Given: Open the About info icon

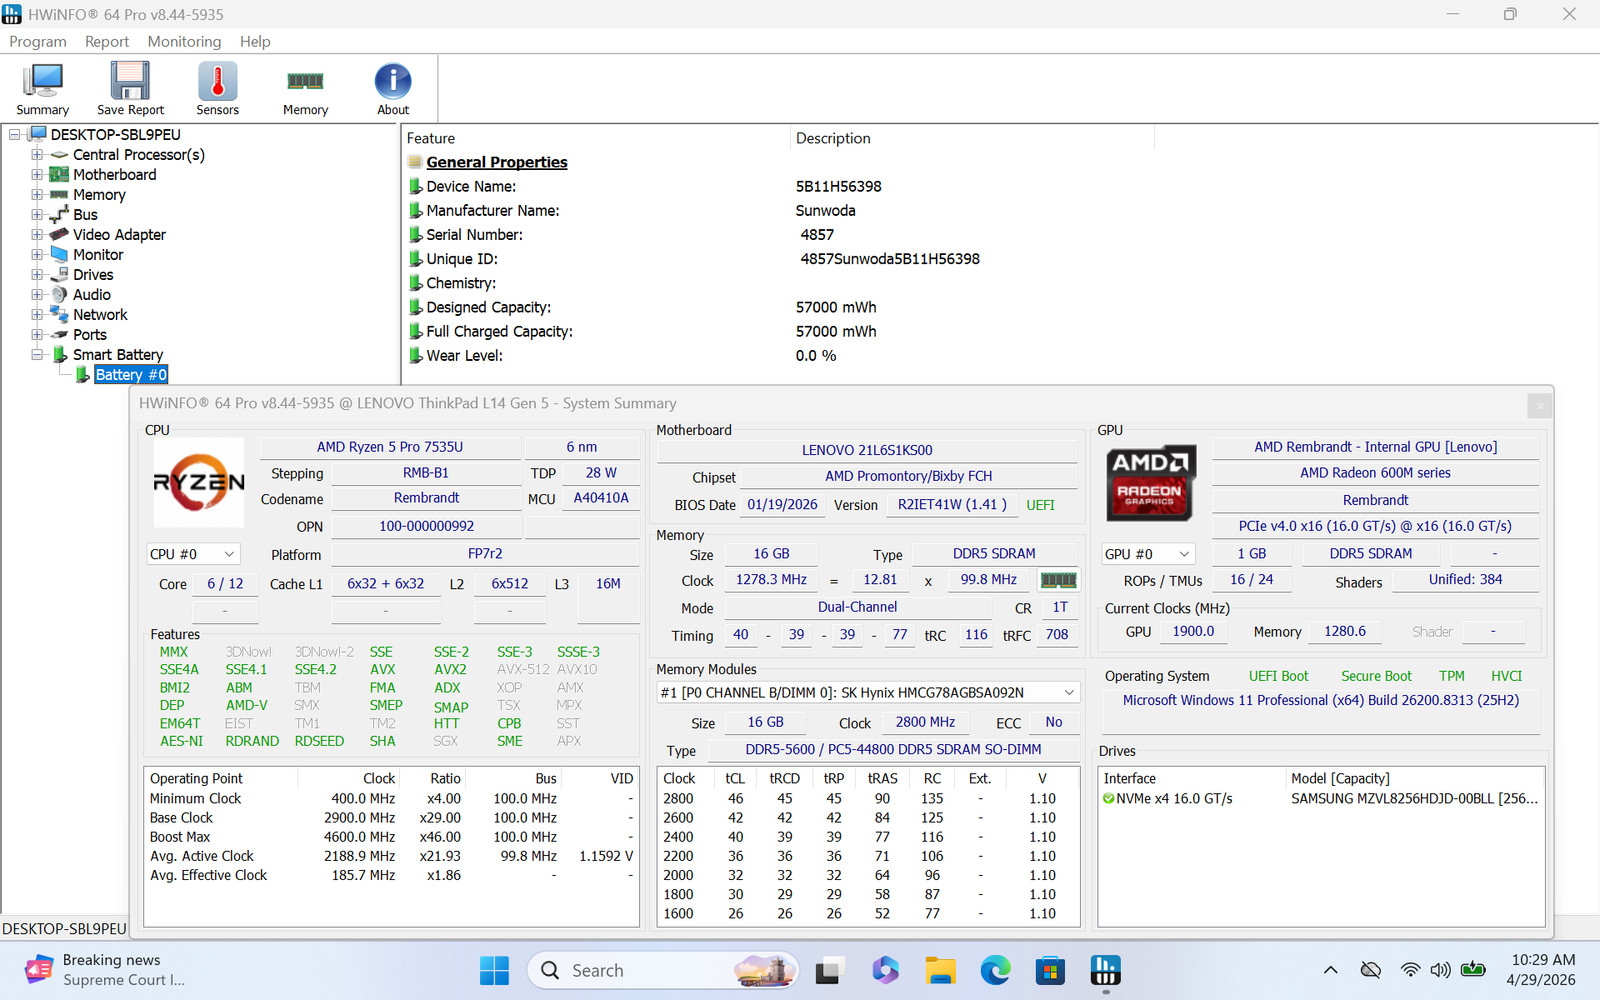Looking at the screenshot, I should click(393, 81).
